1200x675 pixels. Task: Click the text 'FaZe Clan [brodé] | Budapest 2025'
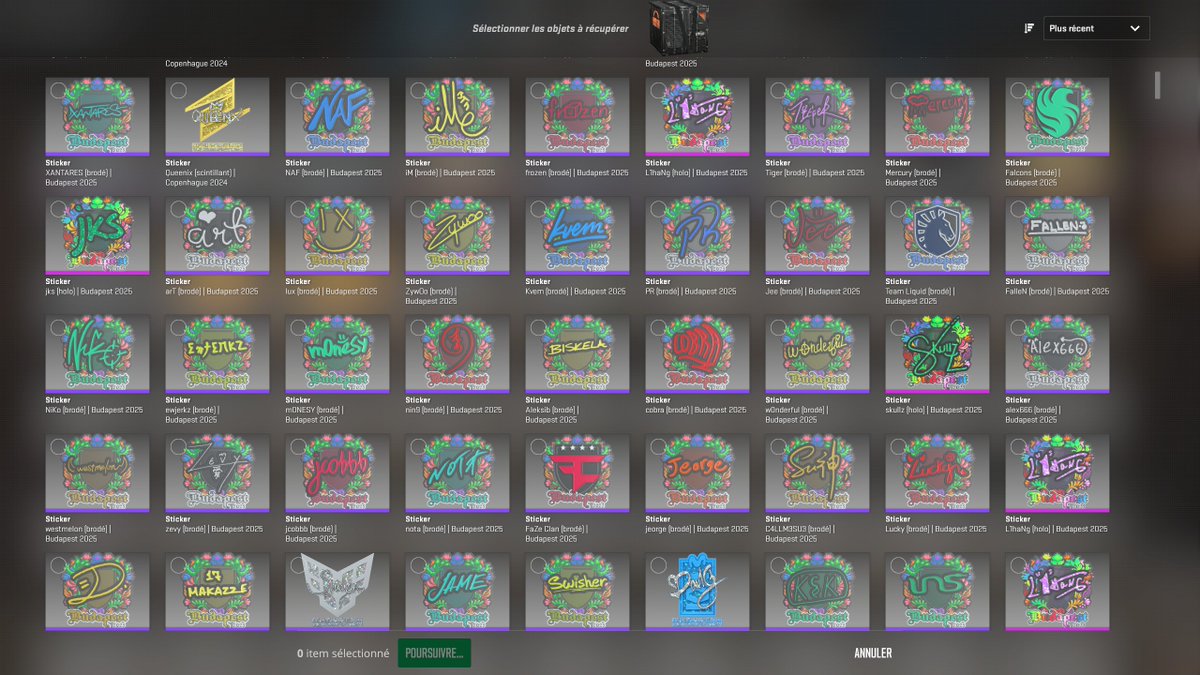pos(556,534)
